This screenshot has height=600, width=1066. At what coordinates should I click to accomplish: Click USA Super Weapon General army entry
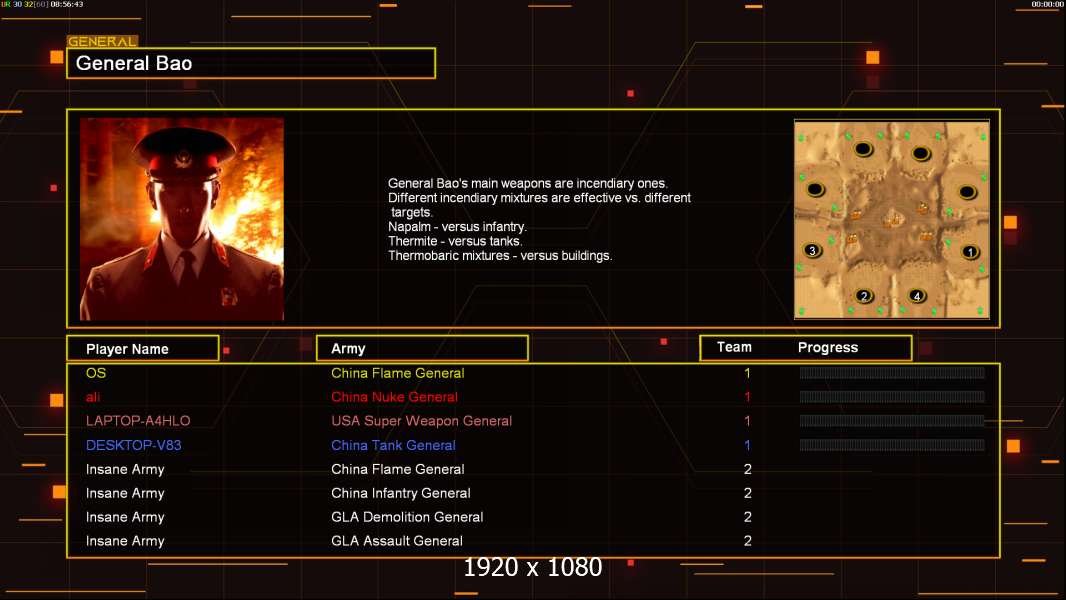pos(422,421)
